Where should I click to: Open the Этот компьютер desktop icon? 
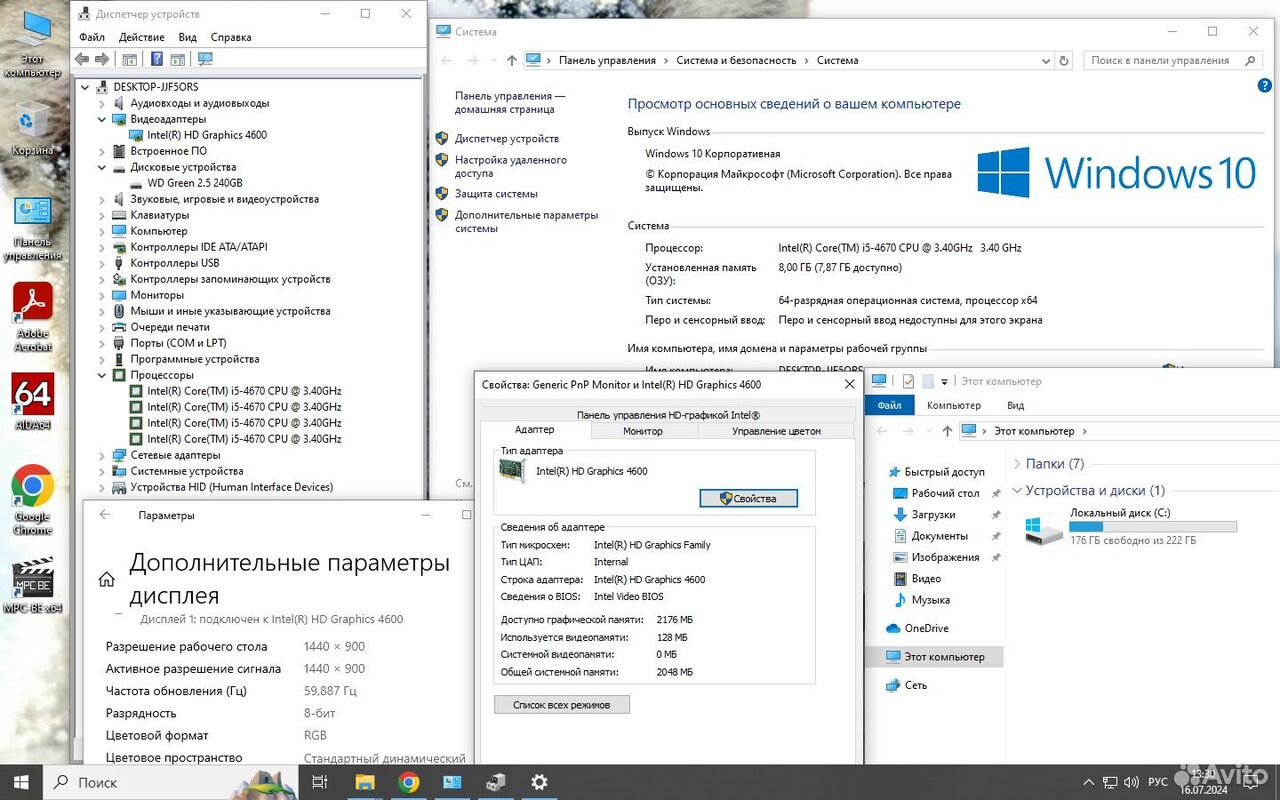pyautogui.click(x=32, y=45)
